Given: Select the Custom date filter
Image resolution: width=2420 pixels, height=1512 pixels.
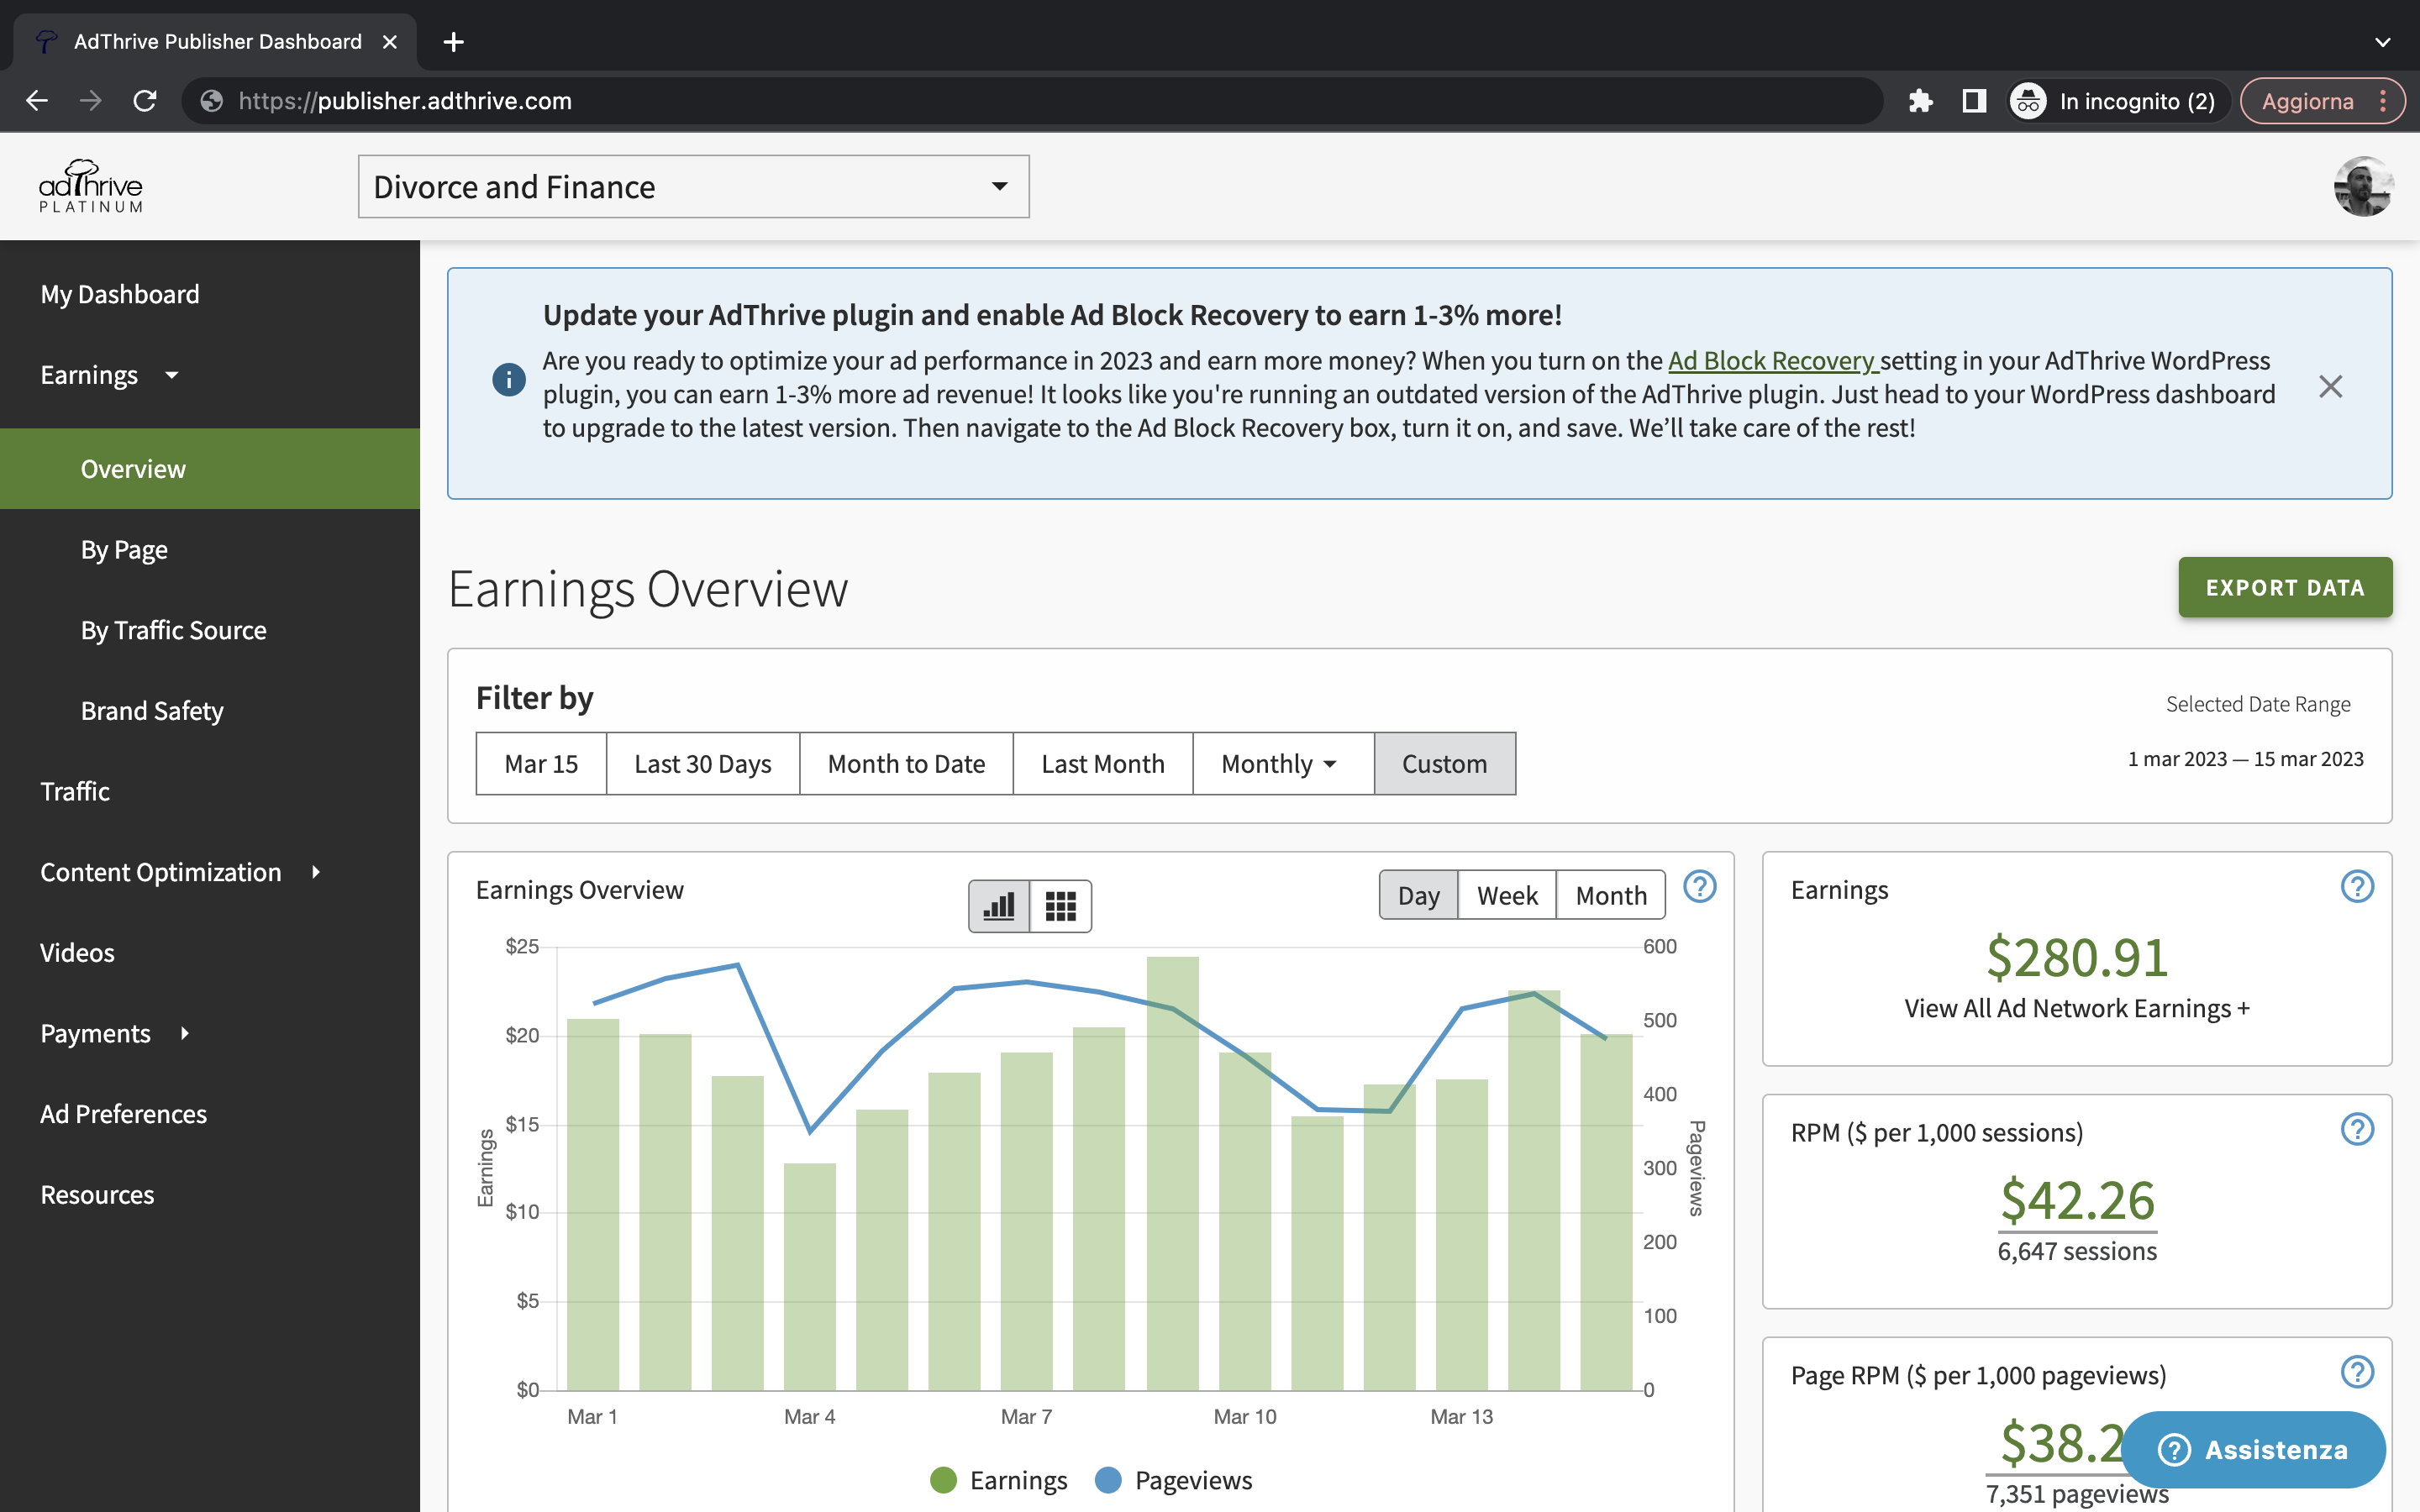Looking at the screenshot, I should 1445,764.
